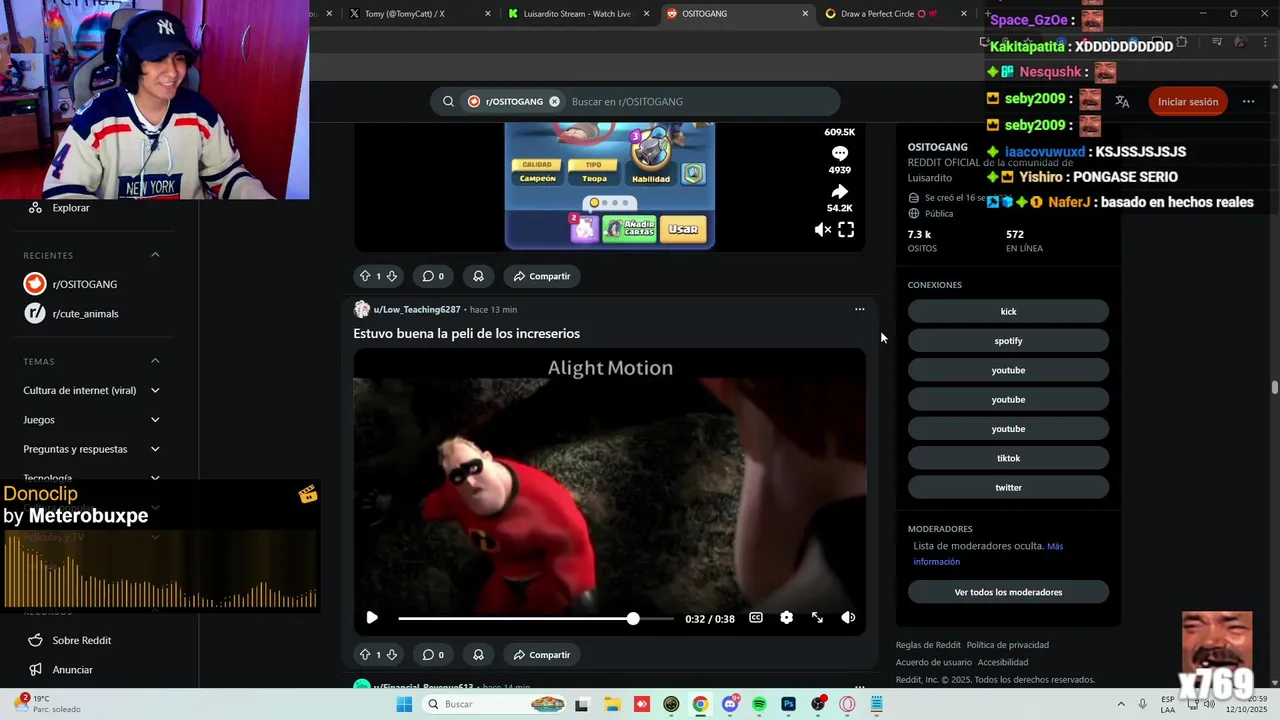The height and width of the screenshot is (720, 1280).
Task: Collapse the Temas section
Action: point(155,361)
